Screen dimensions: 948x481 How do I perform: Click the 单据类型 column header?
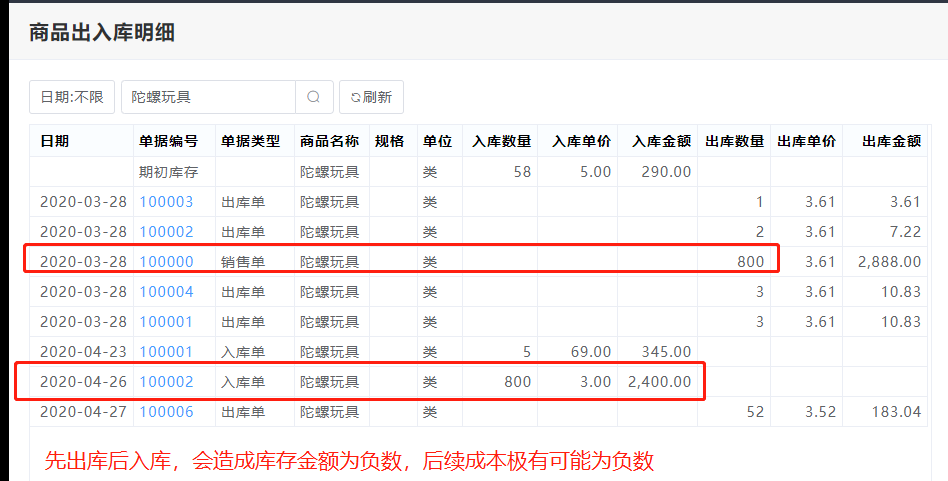click(x=250, y=141)
